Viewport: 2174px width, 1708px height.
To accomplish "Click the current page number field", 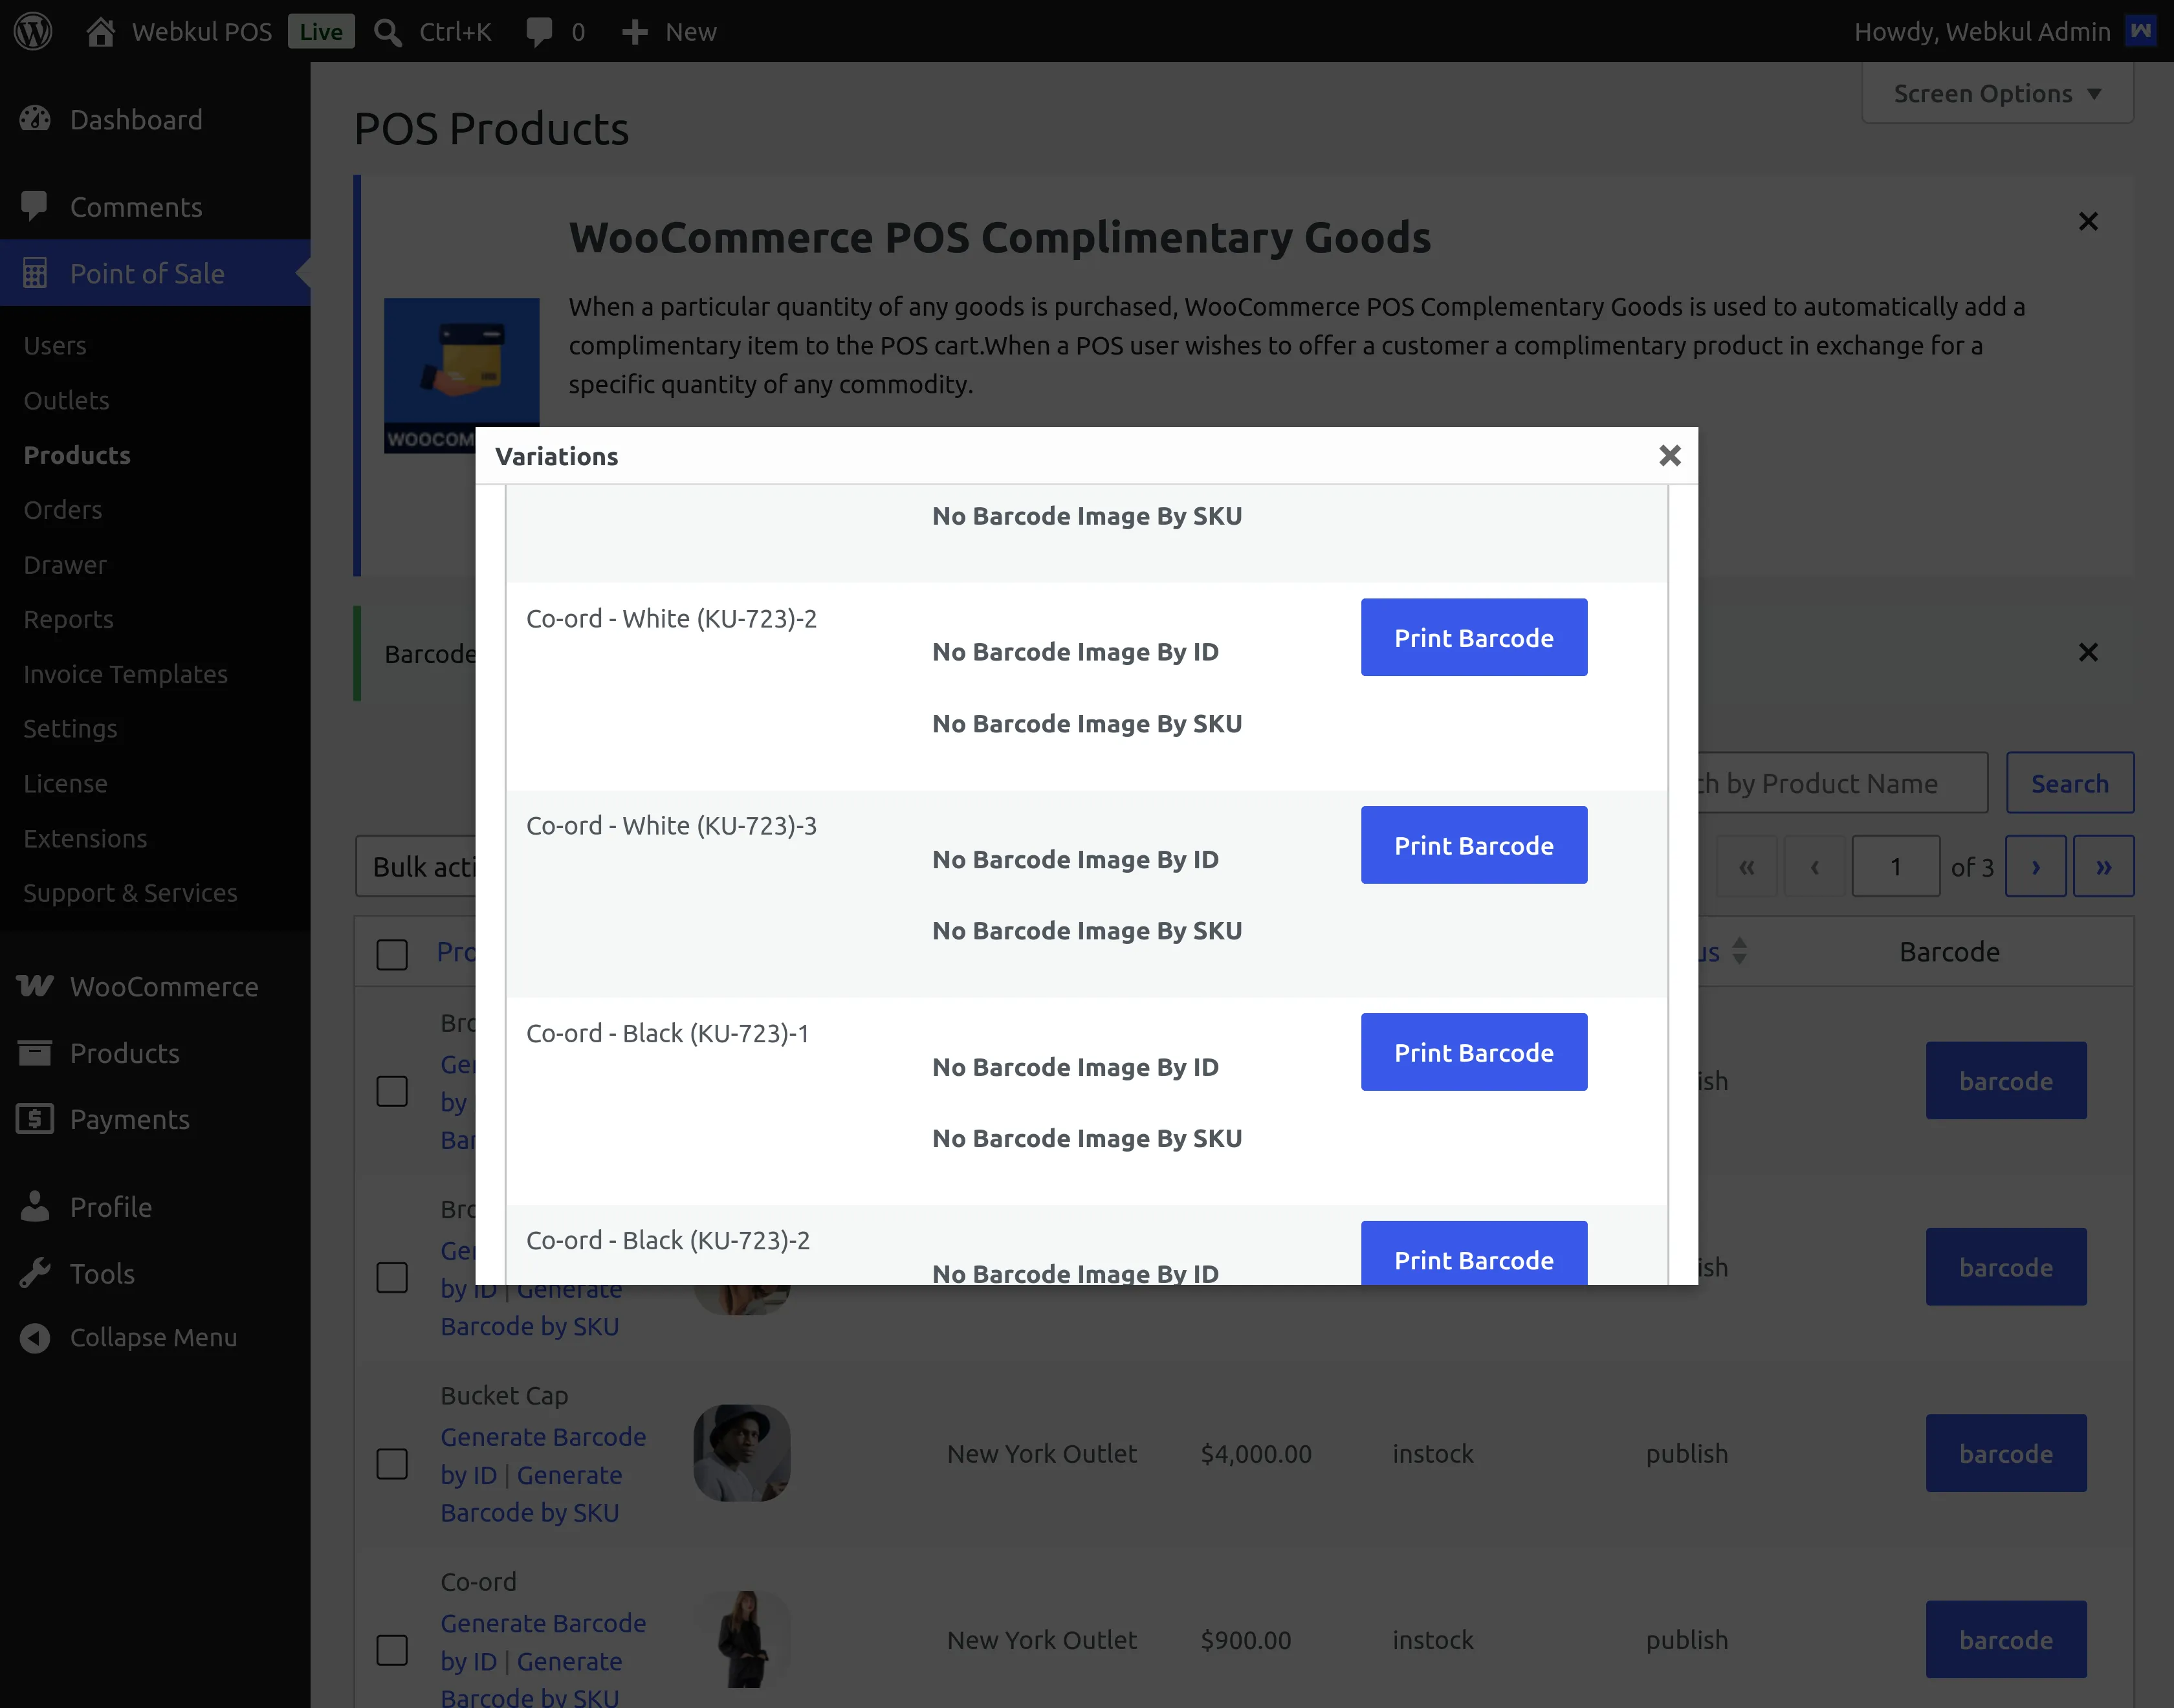I will [x=1895, y=866].
